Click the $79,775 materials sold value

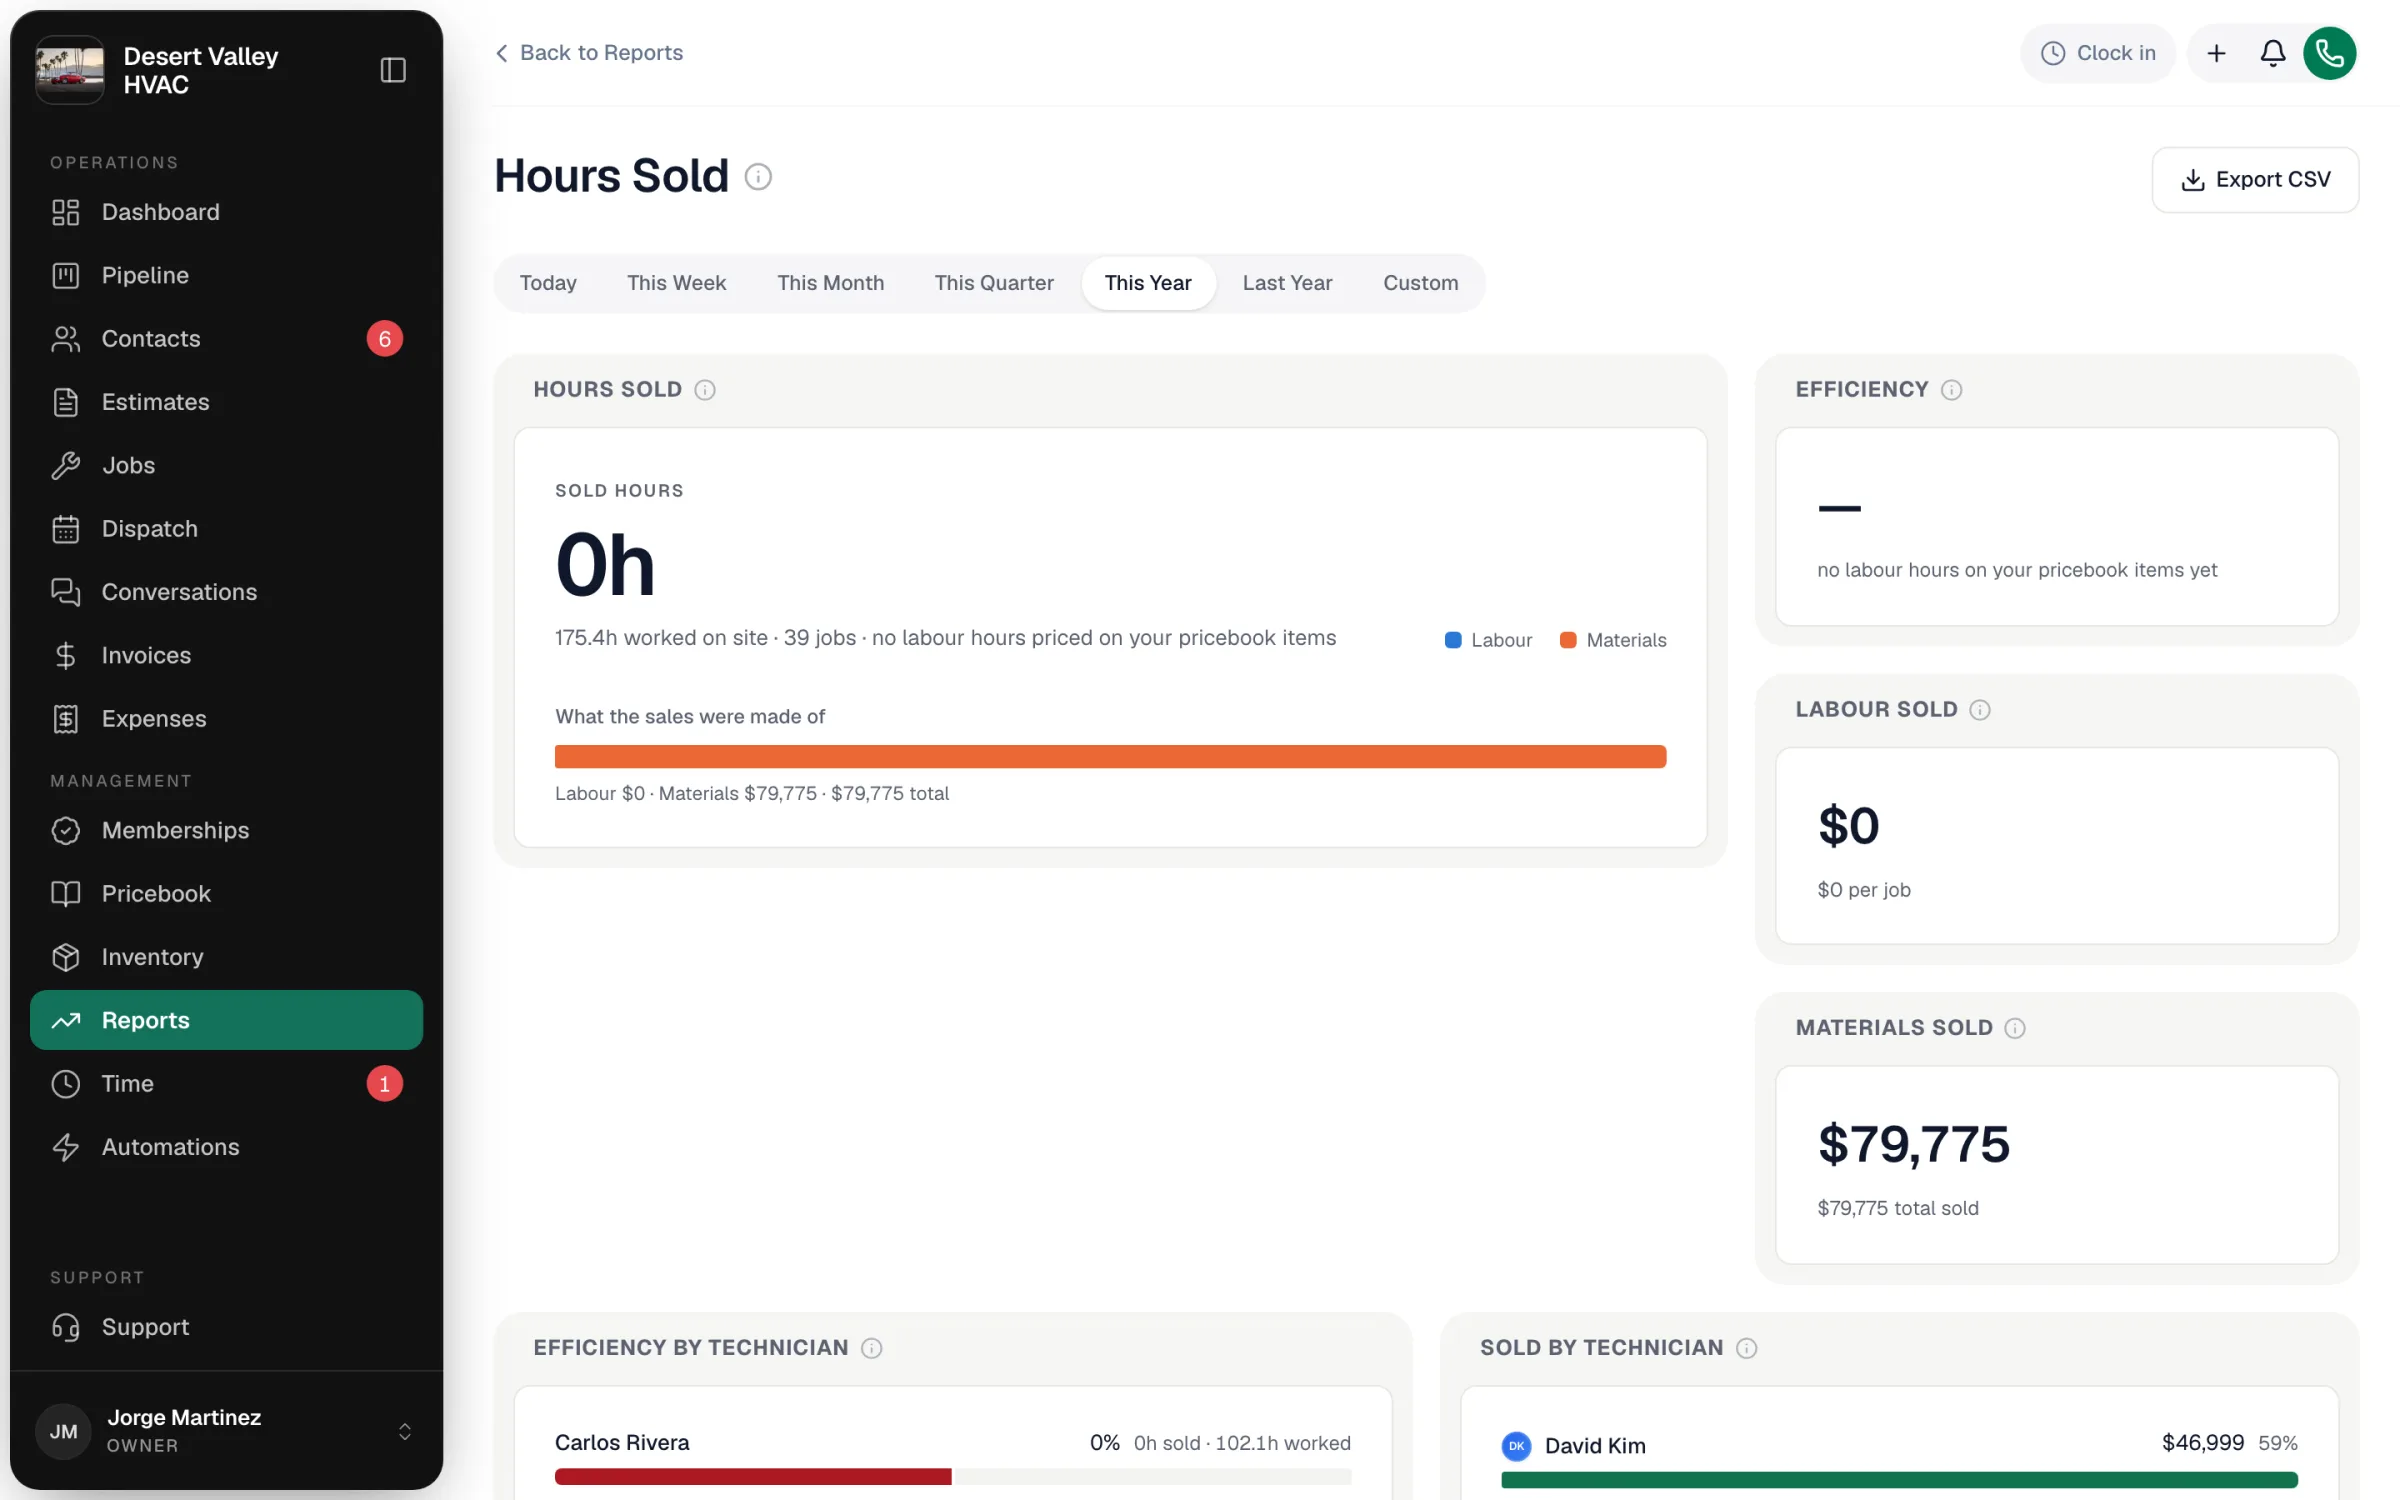point(1913,1144)
